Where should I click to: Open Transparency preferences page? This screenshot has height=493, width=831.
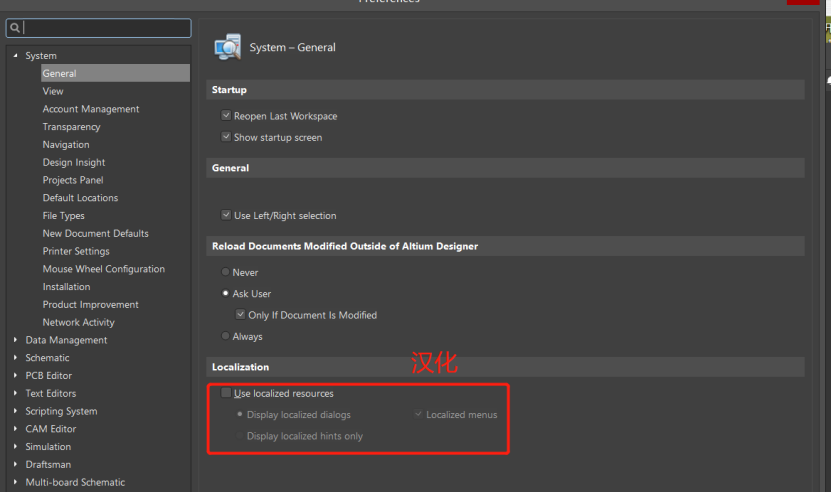point(72,127)
